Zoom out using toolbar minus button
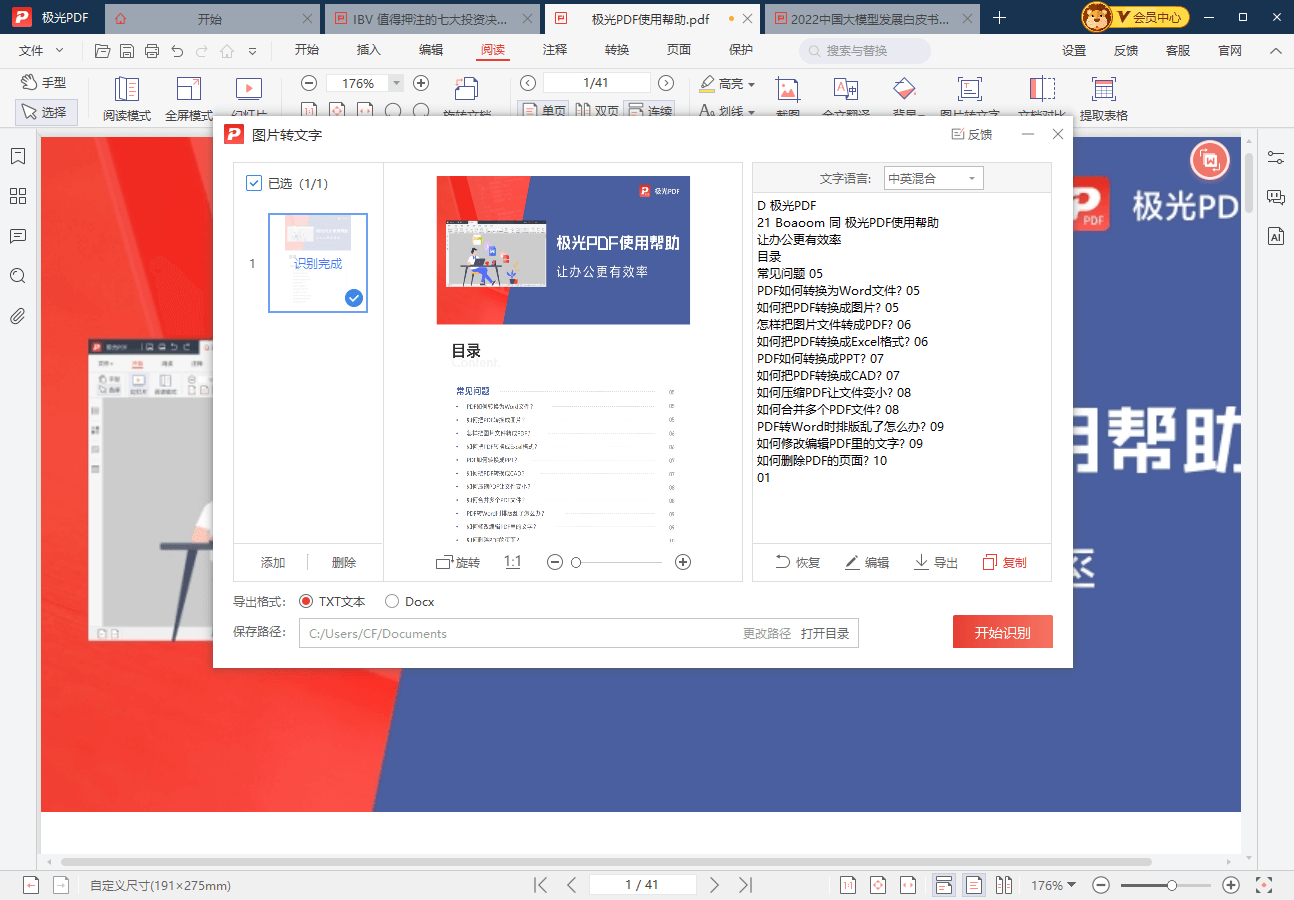 point(309,83)
